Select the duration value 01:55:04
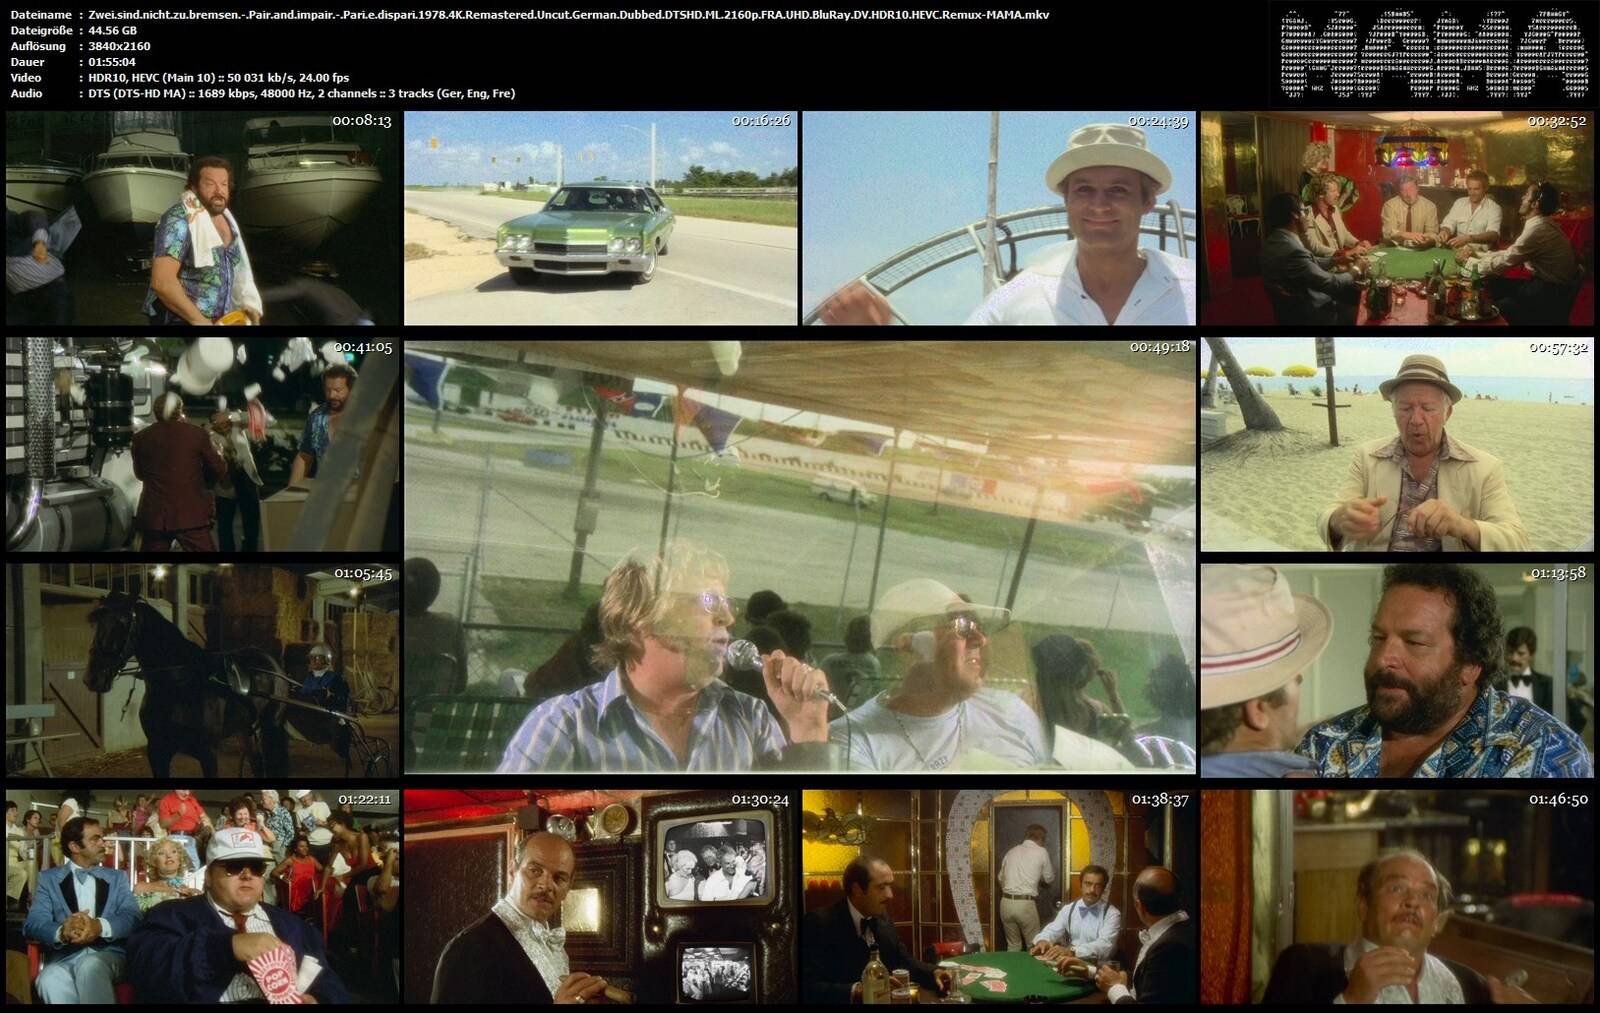Viewport: 1600px width, 1013px height. pos(112,62)
